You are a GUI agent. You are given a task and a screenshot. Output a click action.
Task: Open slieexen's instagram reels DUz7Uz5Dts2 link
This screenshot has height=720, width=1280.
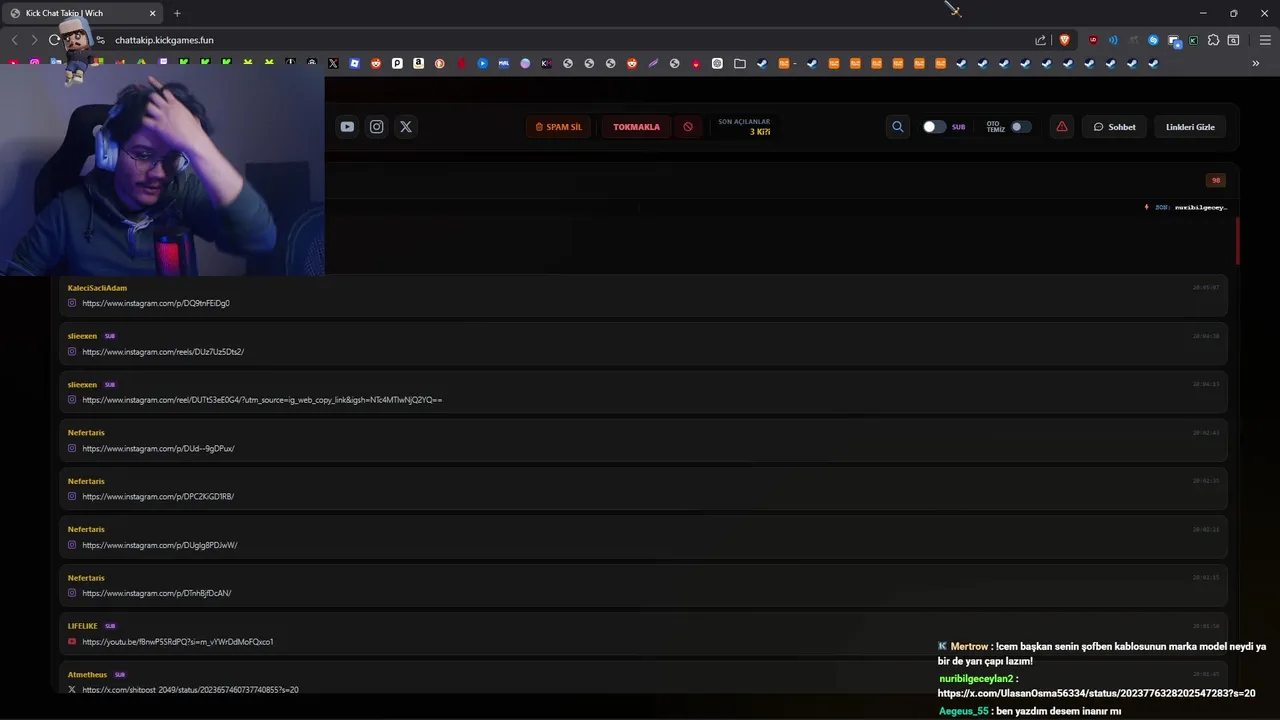click(163, 352)
